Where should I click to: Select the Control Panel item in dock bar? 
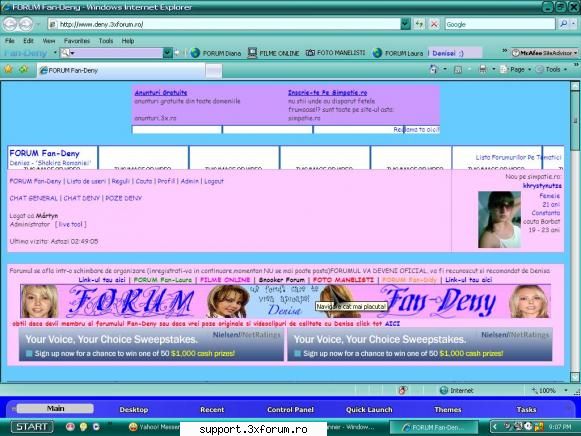(290, 409)
